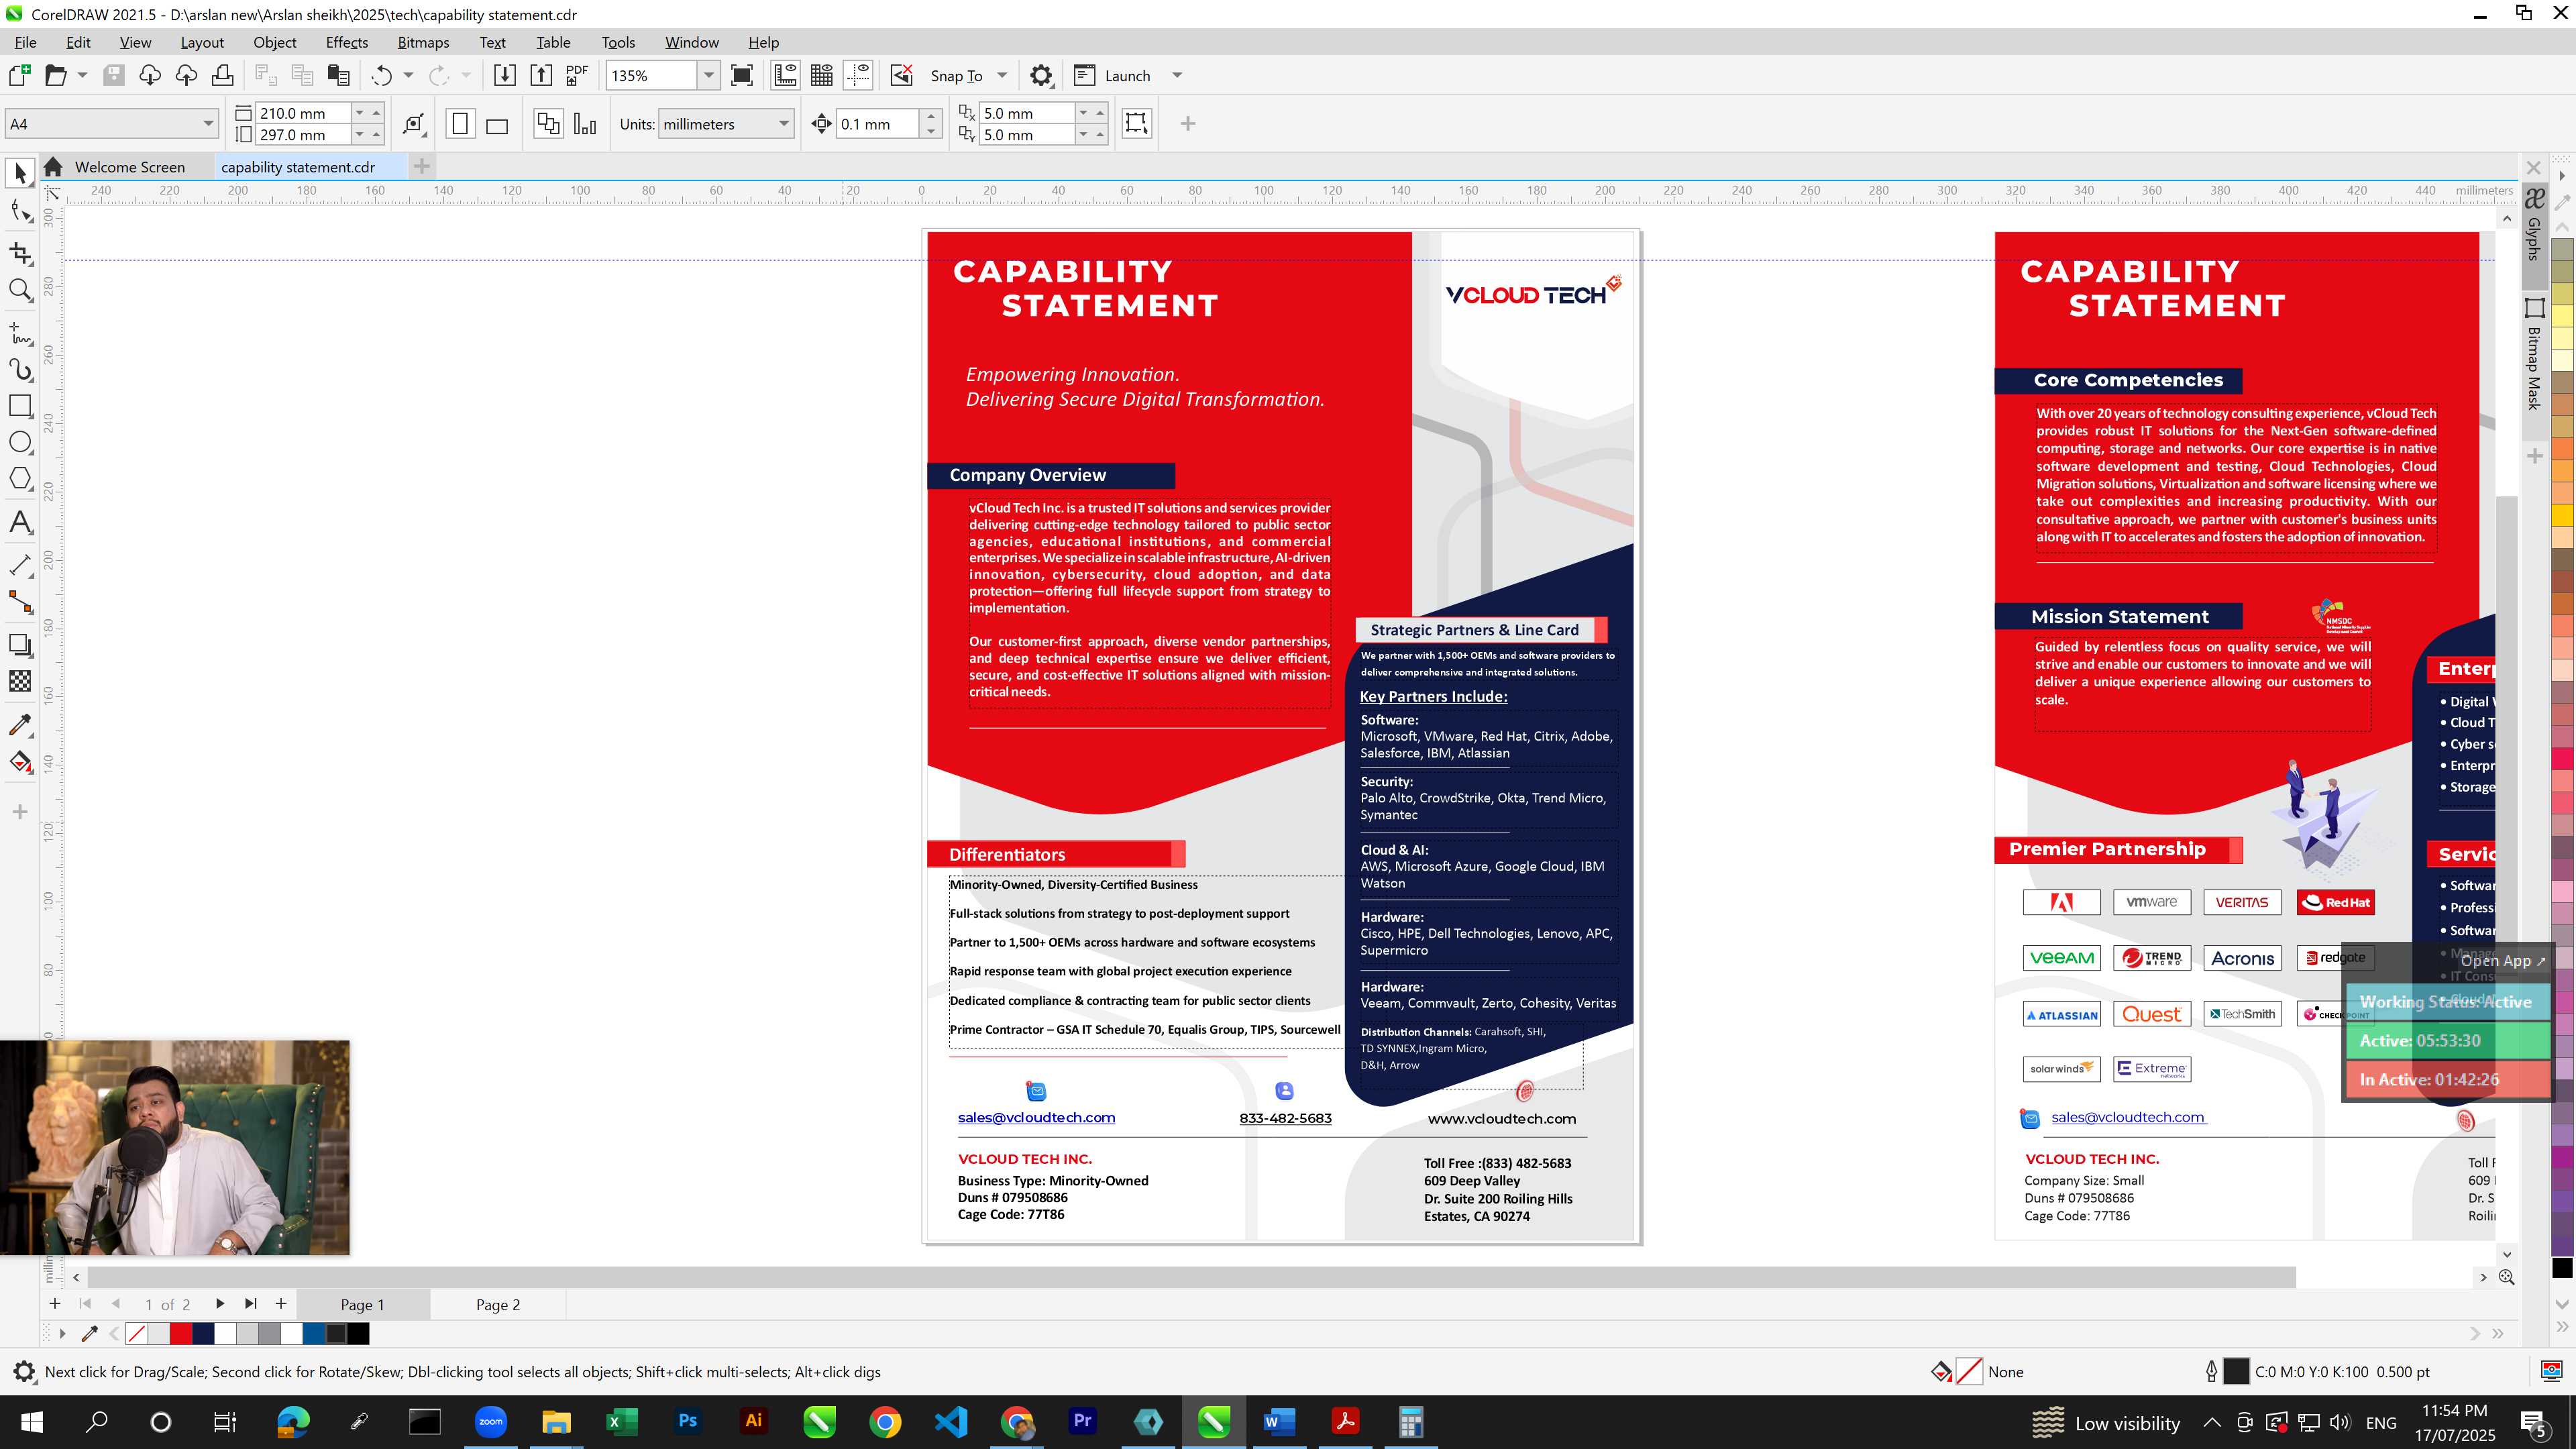Click Publish to PDF icon
The image size is (2576, 1449).
pos(577,75)
